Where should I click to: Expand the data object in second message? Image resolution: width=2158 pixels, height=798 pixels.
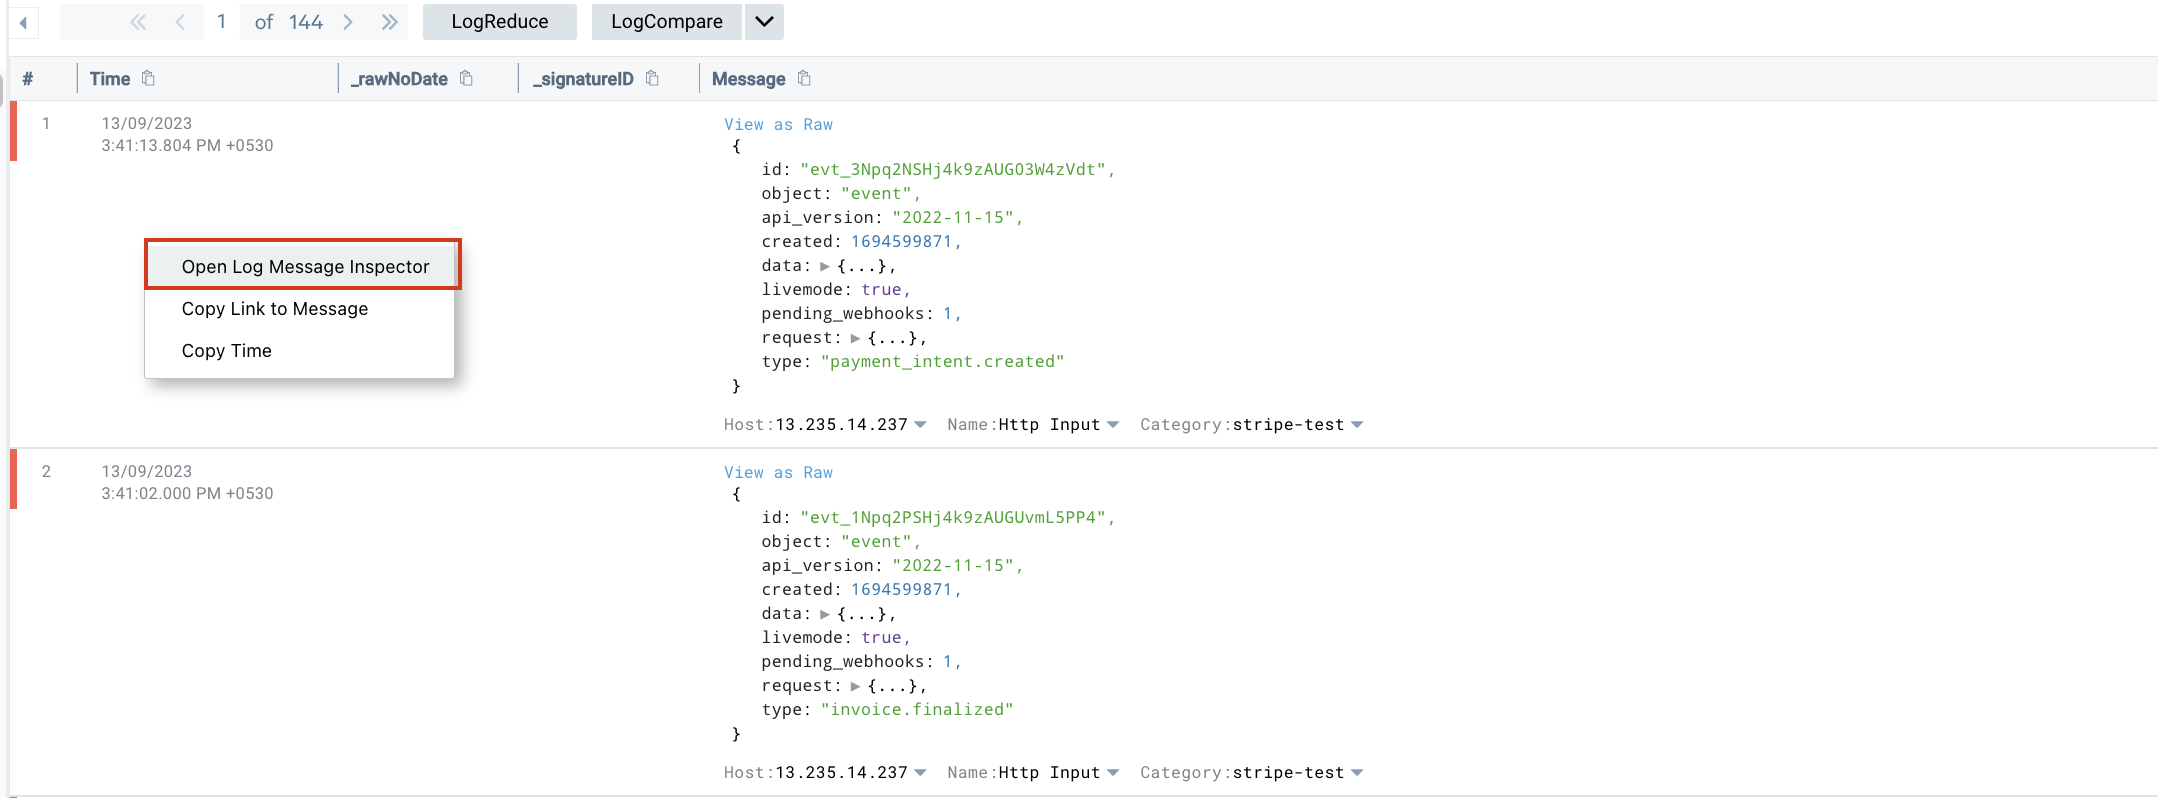coord(825,614)
